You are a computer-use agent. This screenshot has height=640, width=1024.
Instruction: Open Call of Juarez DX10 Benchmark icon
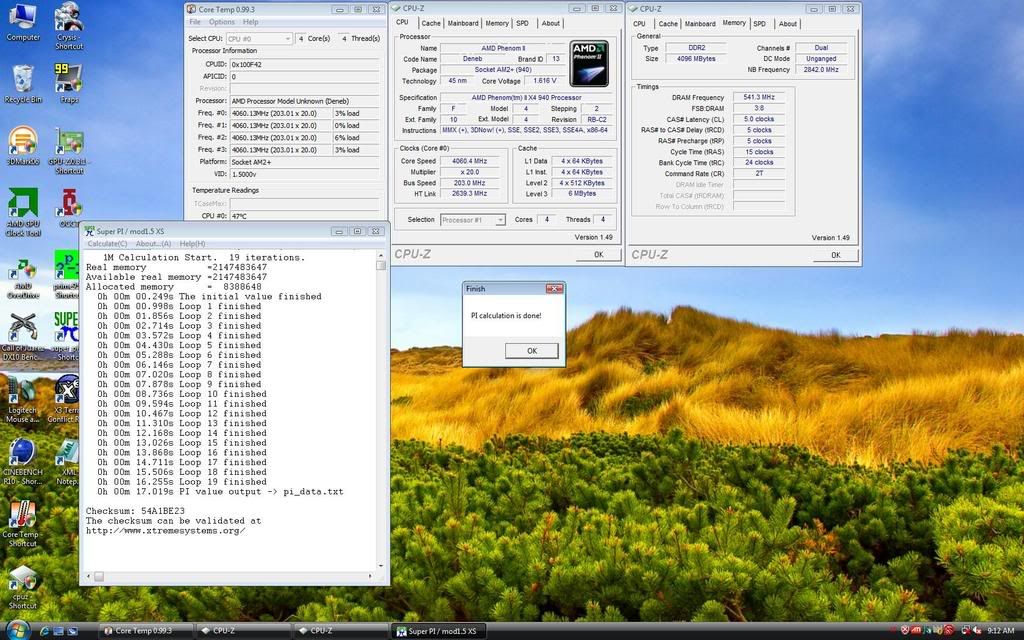23,336
